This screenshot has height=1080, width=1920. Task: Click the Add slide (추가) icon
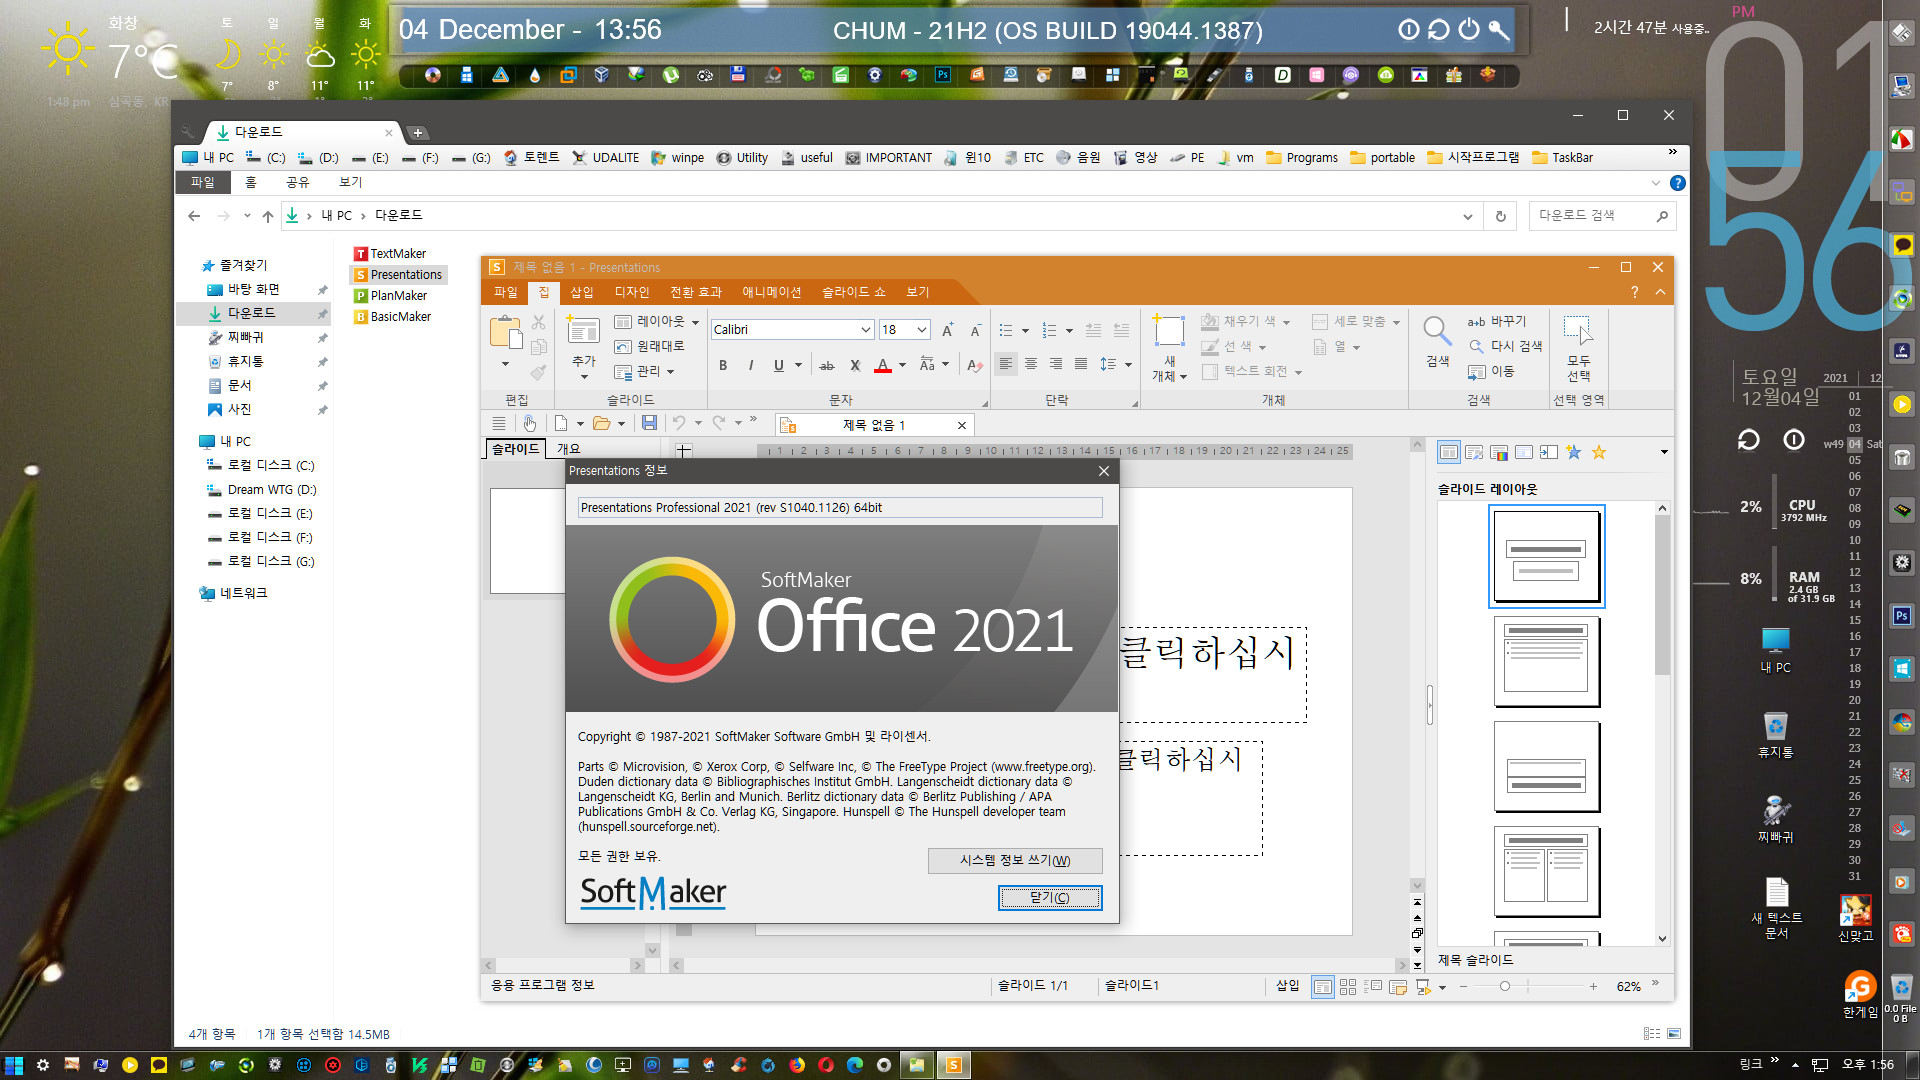[x=583, y=331]
